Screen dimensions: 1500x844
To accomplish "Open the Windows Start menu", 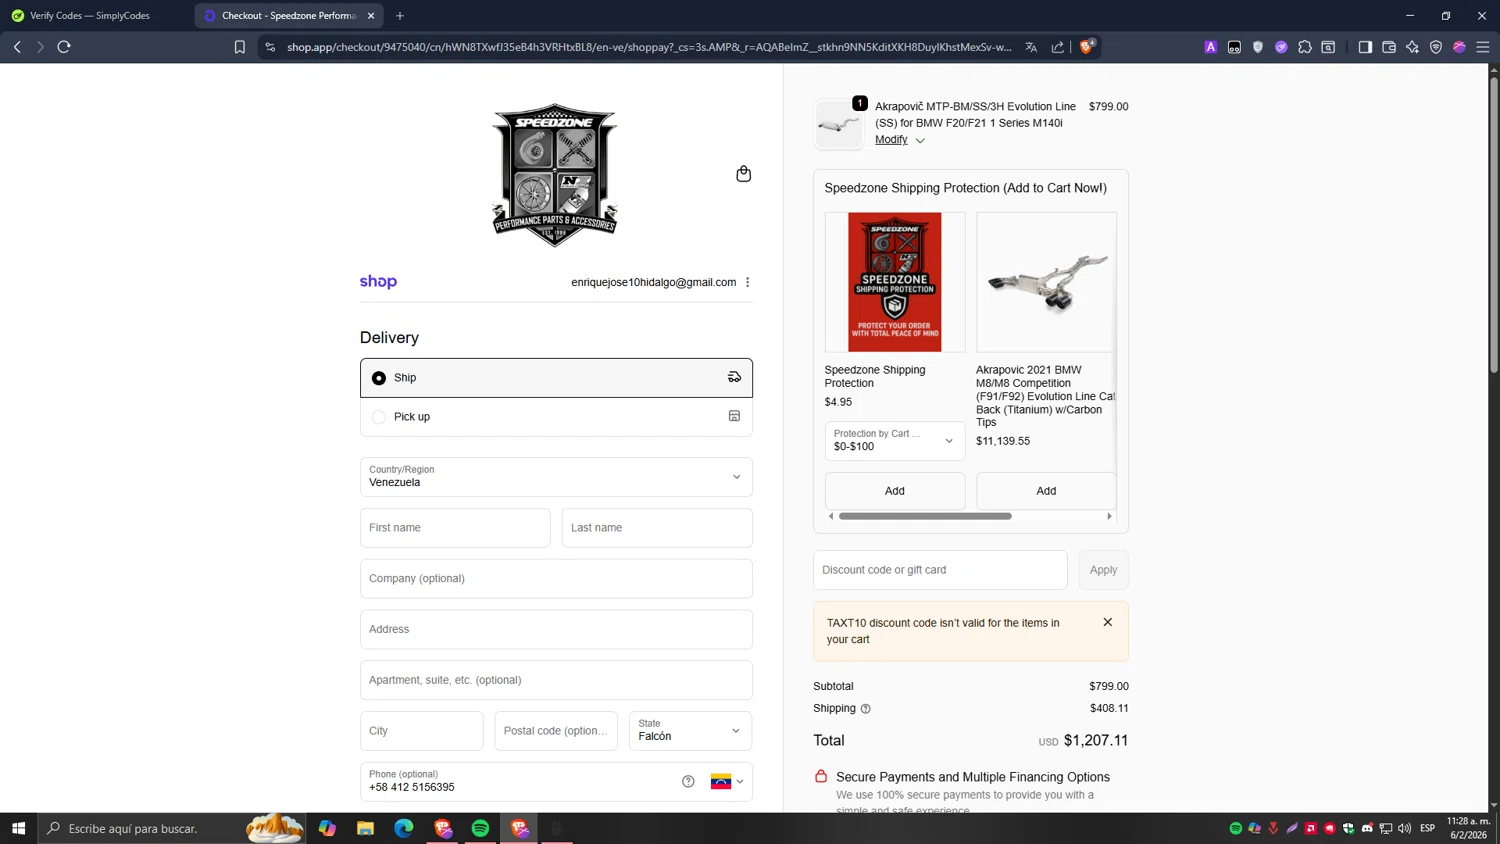I will click(18, 828).
